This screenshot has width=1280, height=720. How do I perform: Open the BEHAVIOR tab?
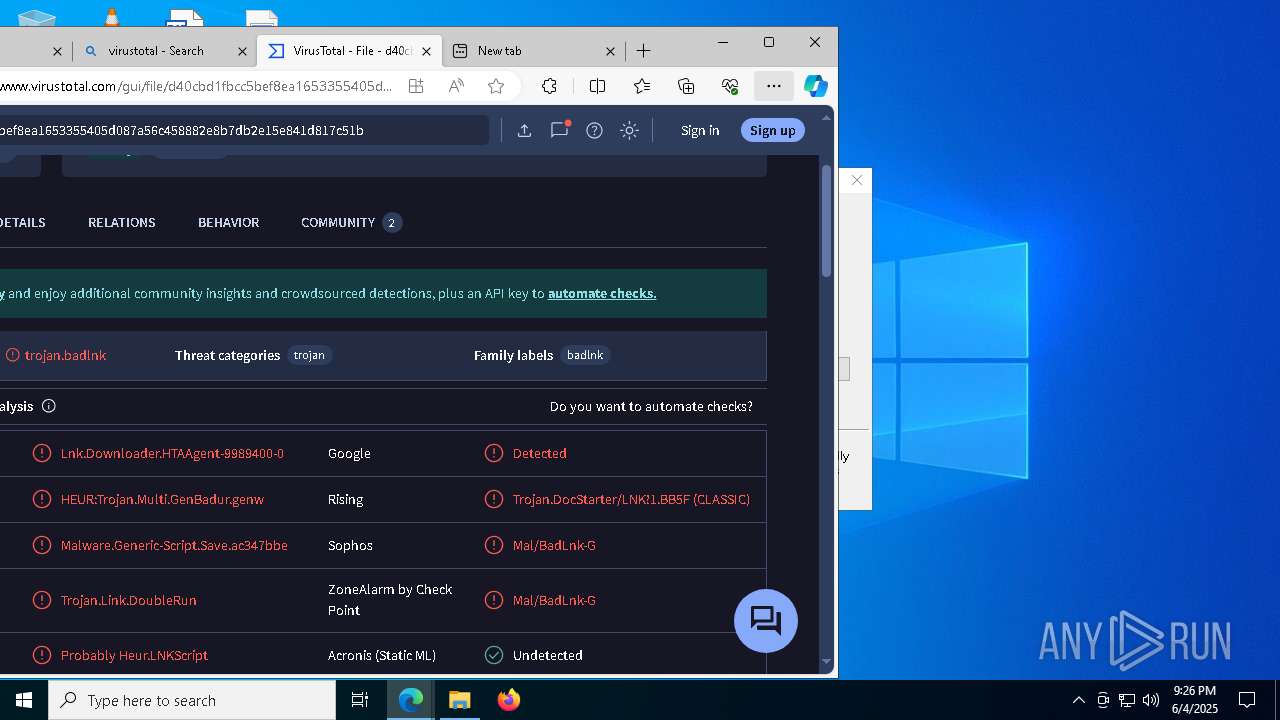228,222
